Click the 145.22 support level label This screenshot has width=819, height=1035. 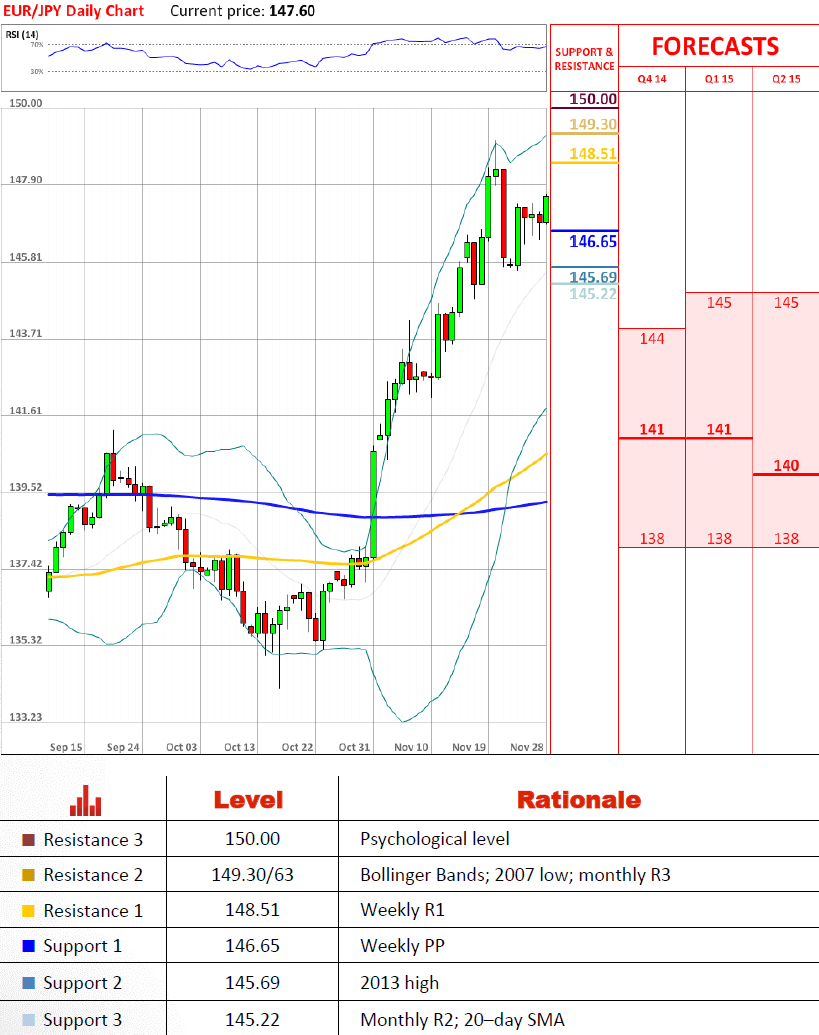point(593,294)
